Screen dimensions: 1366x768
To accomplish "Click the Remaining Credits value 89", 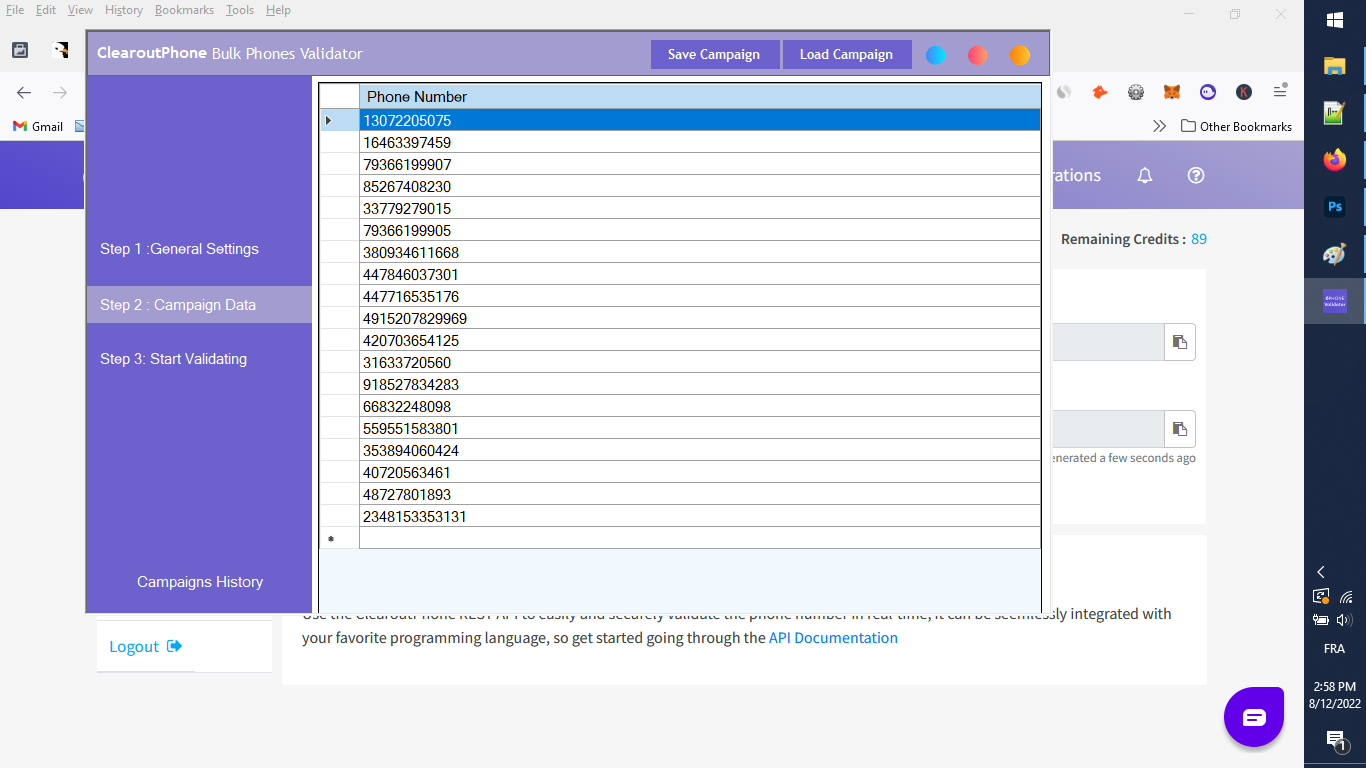I will [1199, 240].
